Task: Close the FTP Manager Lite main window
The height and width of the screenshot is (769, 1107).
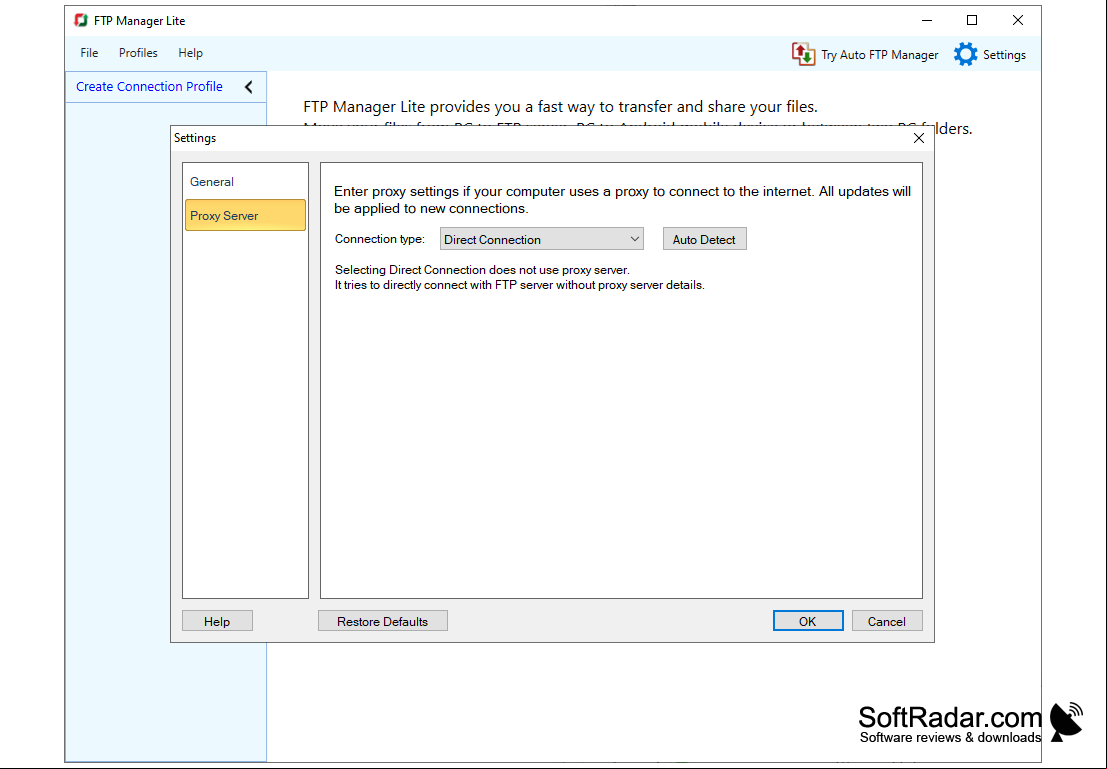Action: pyautogui.click(x=1017, y=20)
